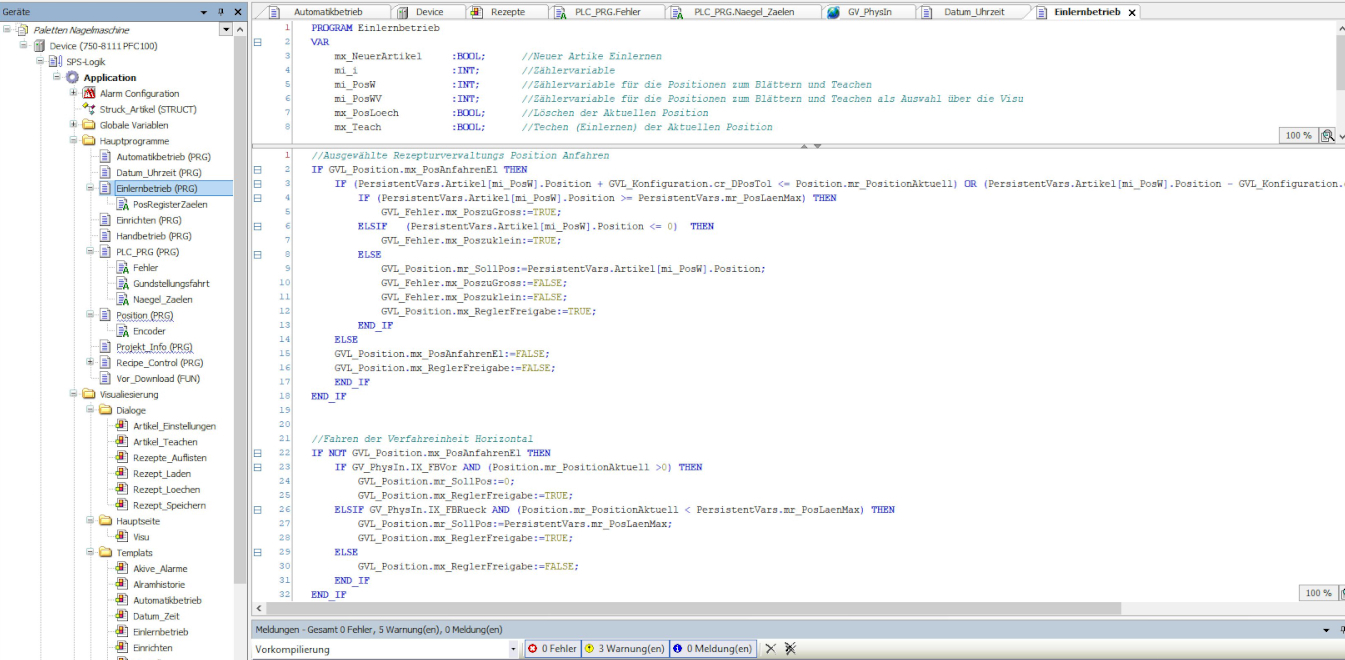Expand the Recipe_Control (PRG) node

90,362
